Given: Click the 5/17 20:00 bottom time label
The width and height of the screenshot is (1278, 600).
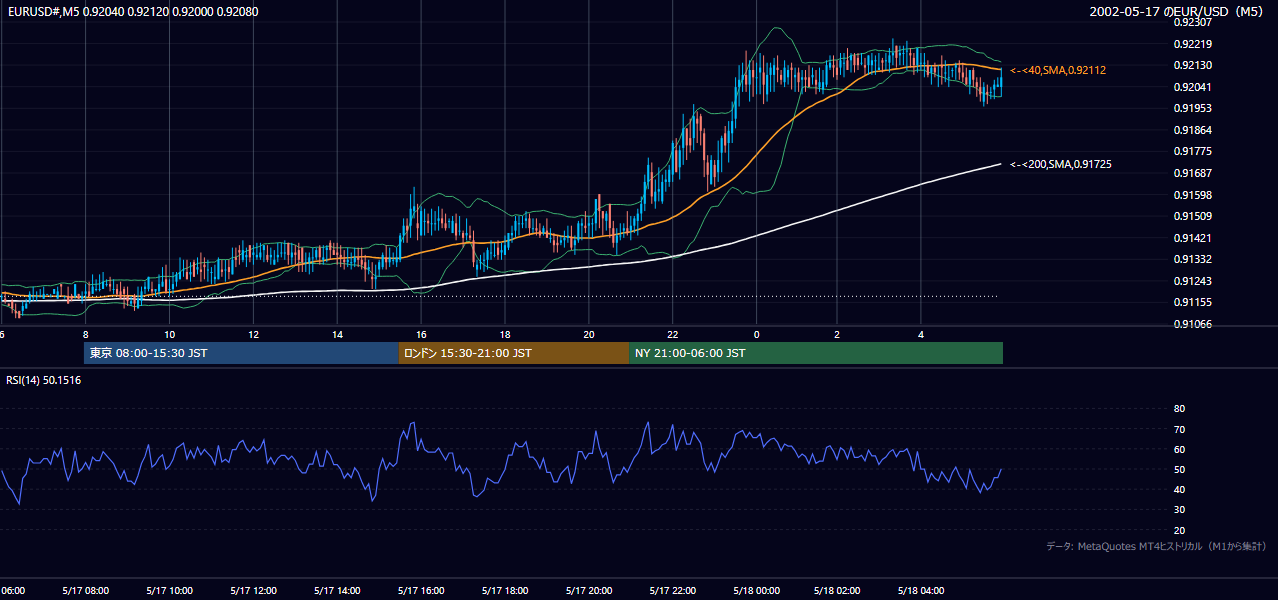Looking at the screenshot, I should point(589,590).
